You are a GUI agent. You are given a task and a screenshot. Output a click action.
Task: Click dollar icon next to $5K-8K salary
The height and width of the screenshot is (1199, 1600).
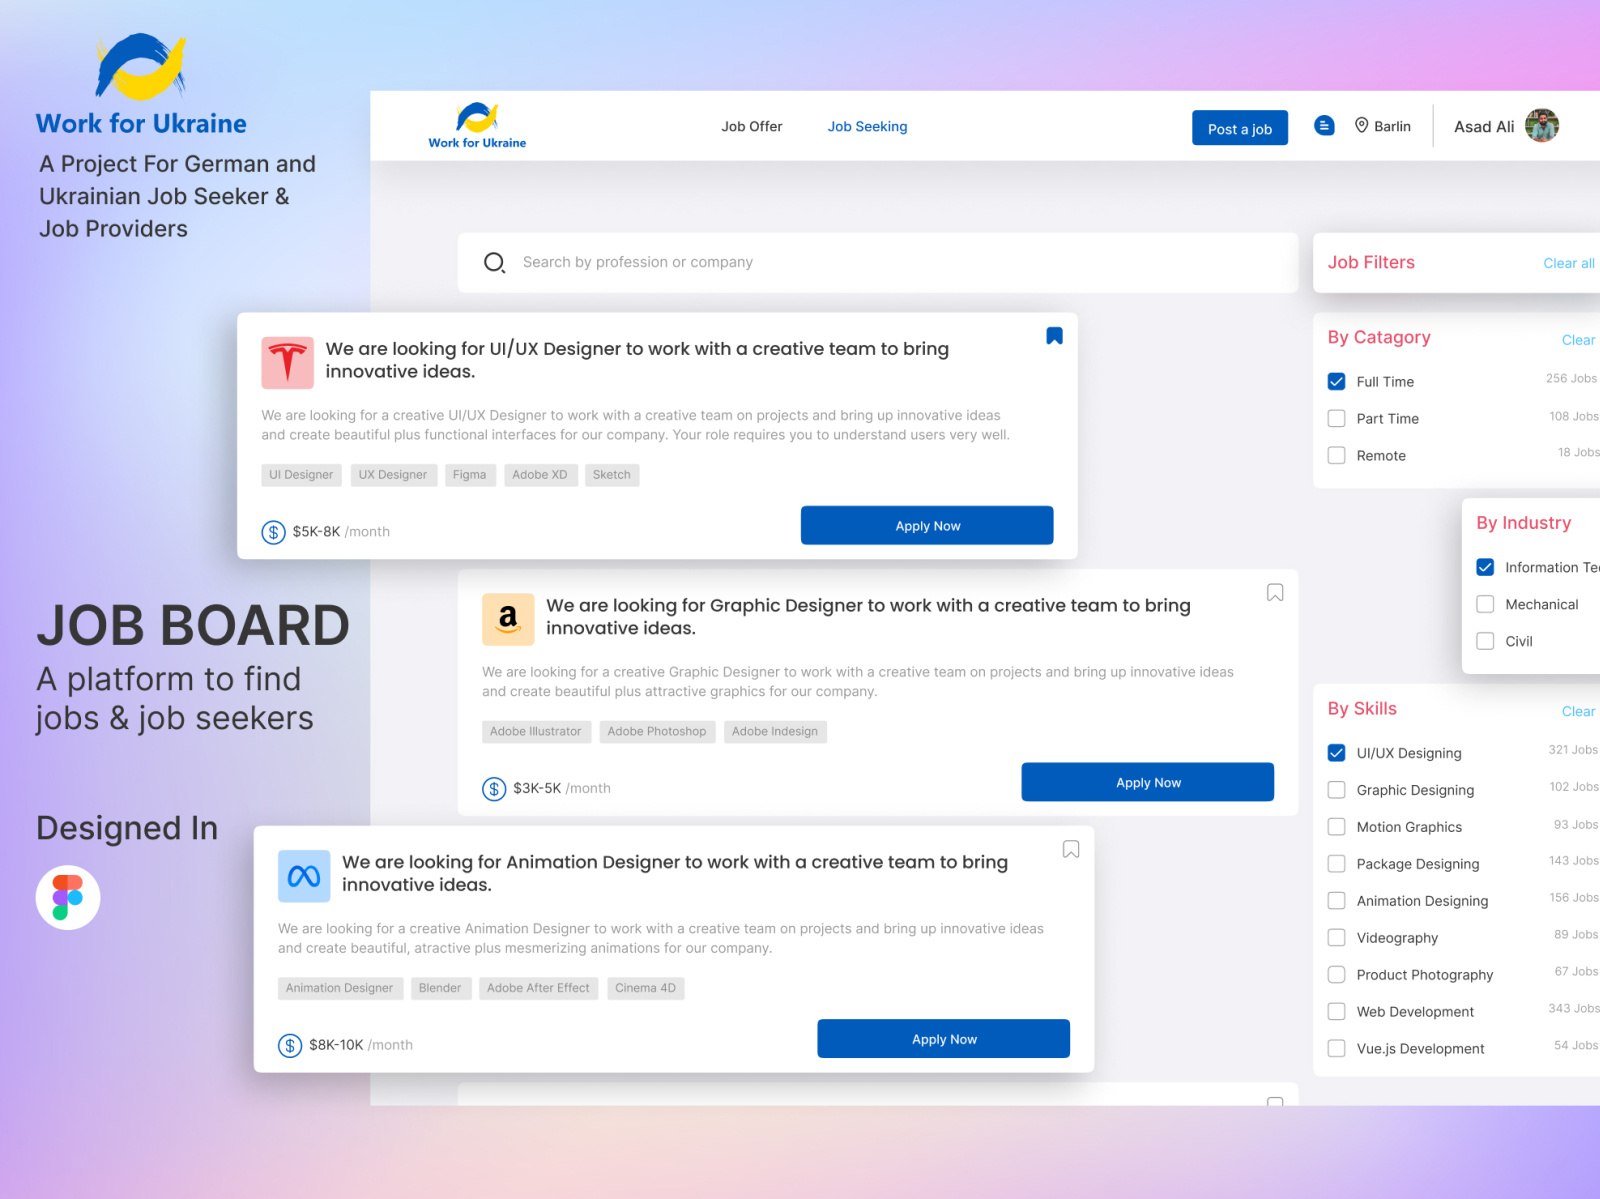click(x=273, y=532)
